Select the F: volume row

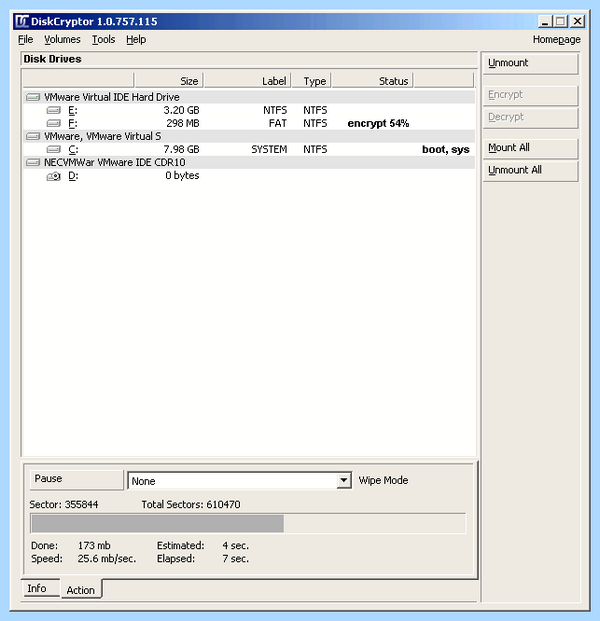coord(249,123)
